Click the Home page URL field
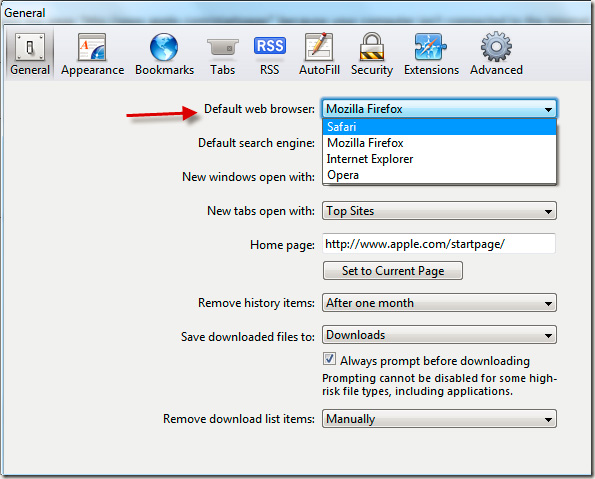The height and width of the screenshot is (479, 595). click(439, 243)
